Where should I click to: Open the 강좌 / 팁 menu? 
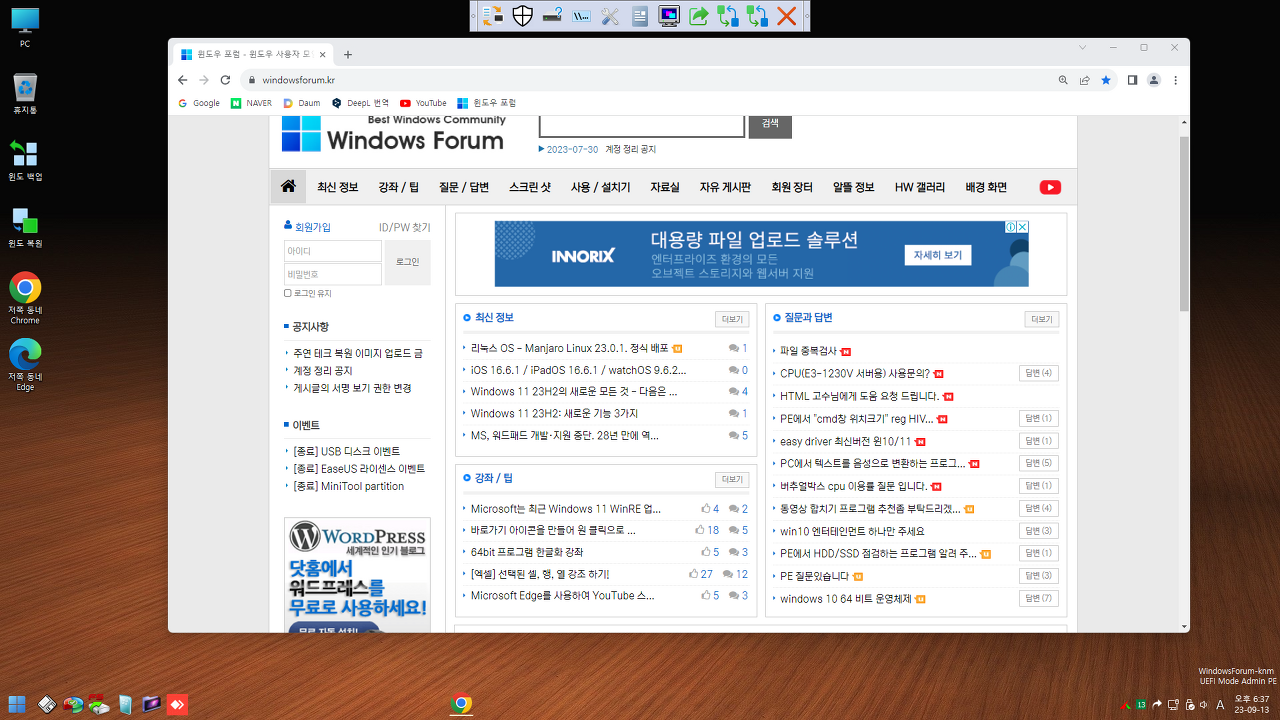pyautogui.click(x=398, y=187)
